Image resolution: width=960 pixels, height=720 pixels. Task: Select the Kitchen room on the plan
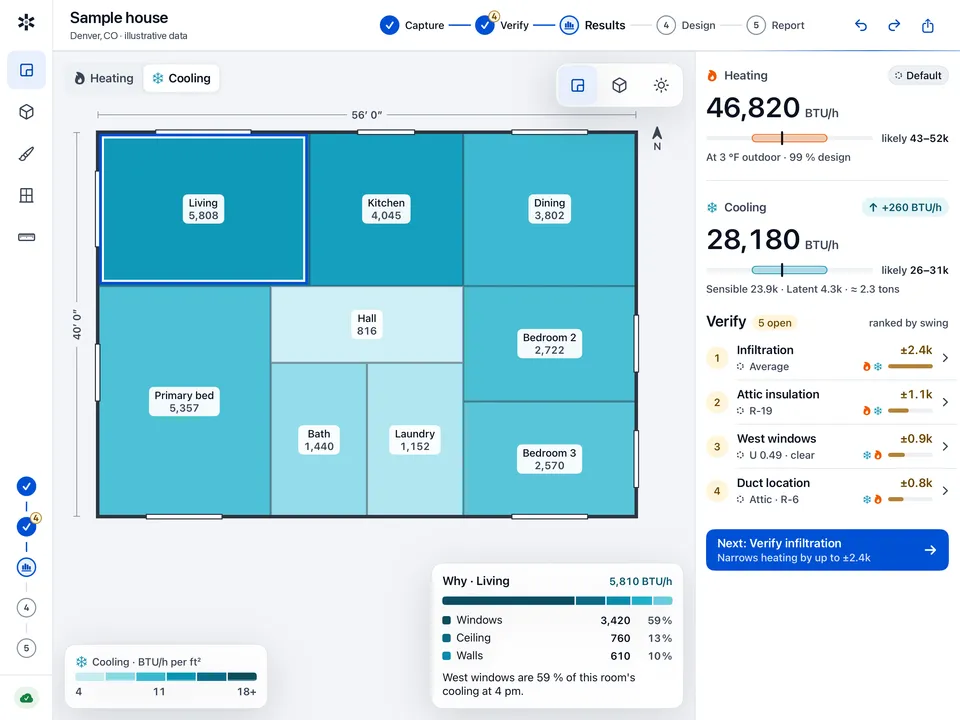(x=386, y=209)
